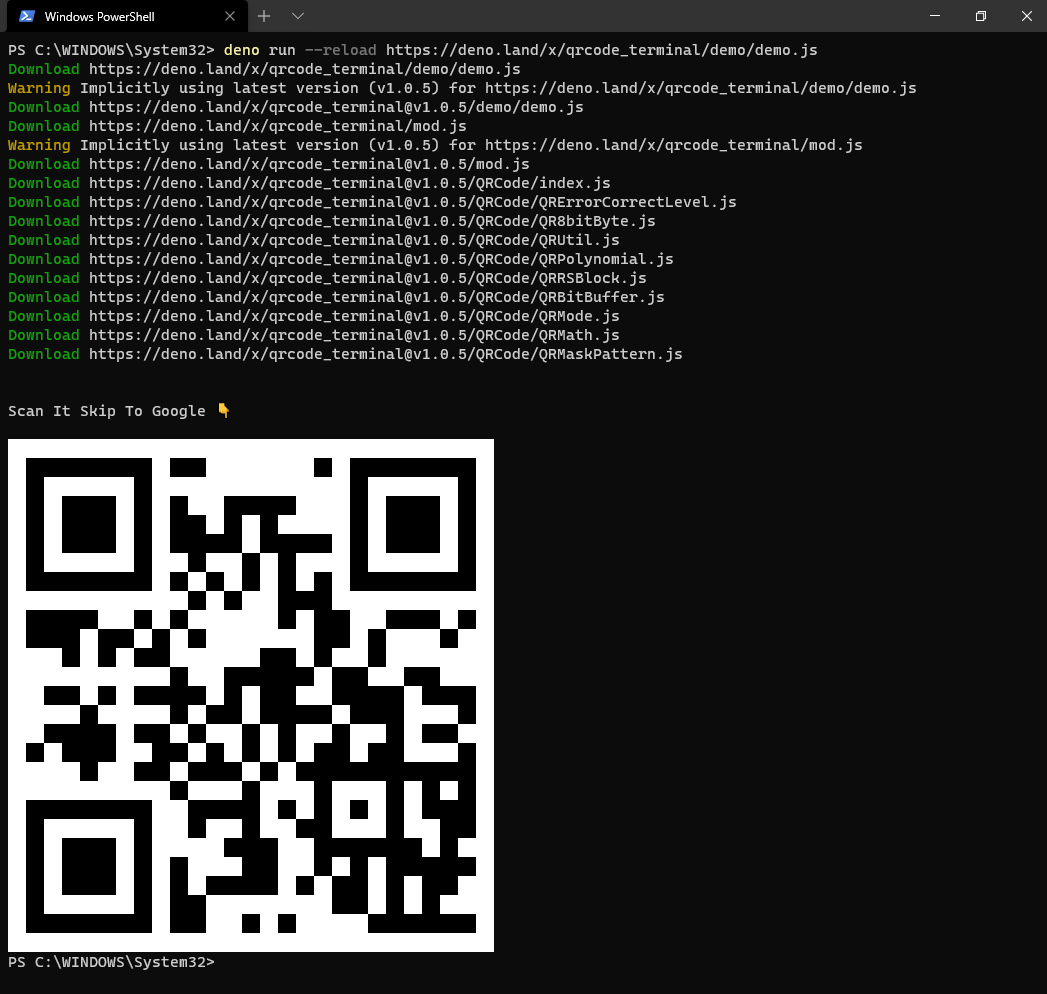Close the terminal window
Image resolution: width=1047 pixels, height=994 pixels.
point(1026,16)
